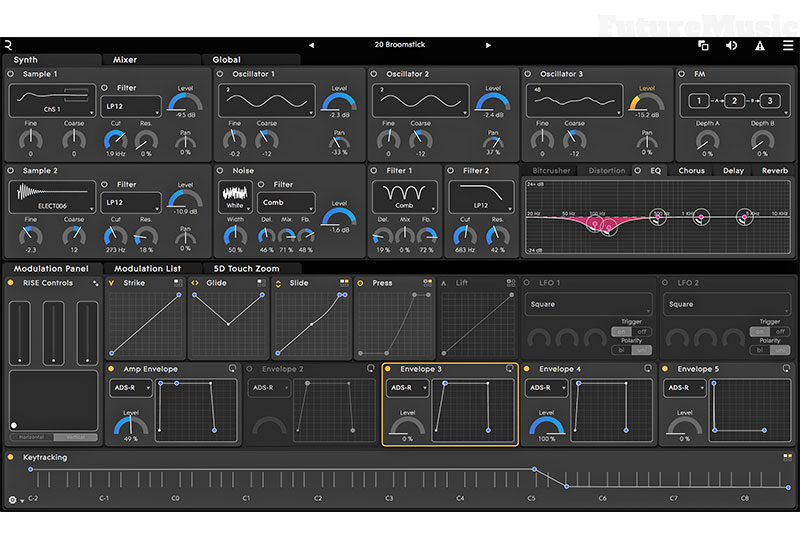This screenshot has width=800, height=550.
Task: Open Noise Comb filter dropdown
Action: pyautogui.click(x=286, y=203)
